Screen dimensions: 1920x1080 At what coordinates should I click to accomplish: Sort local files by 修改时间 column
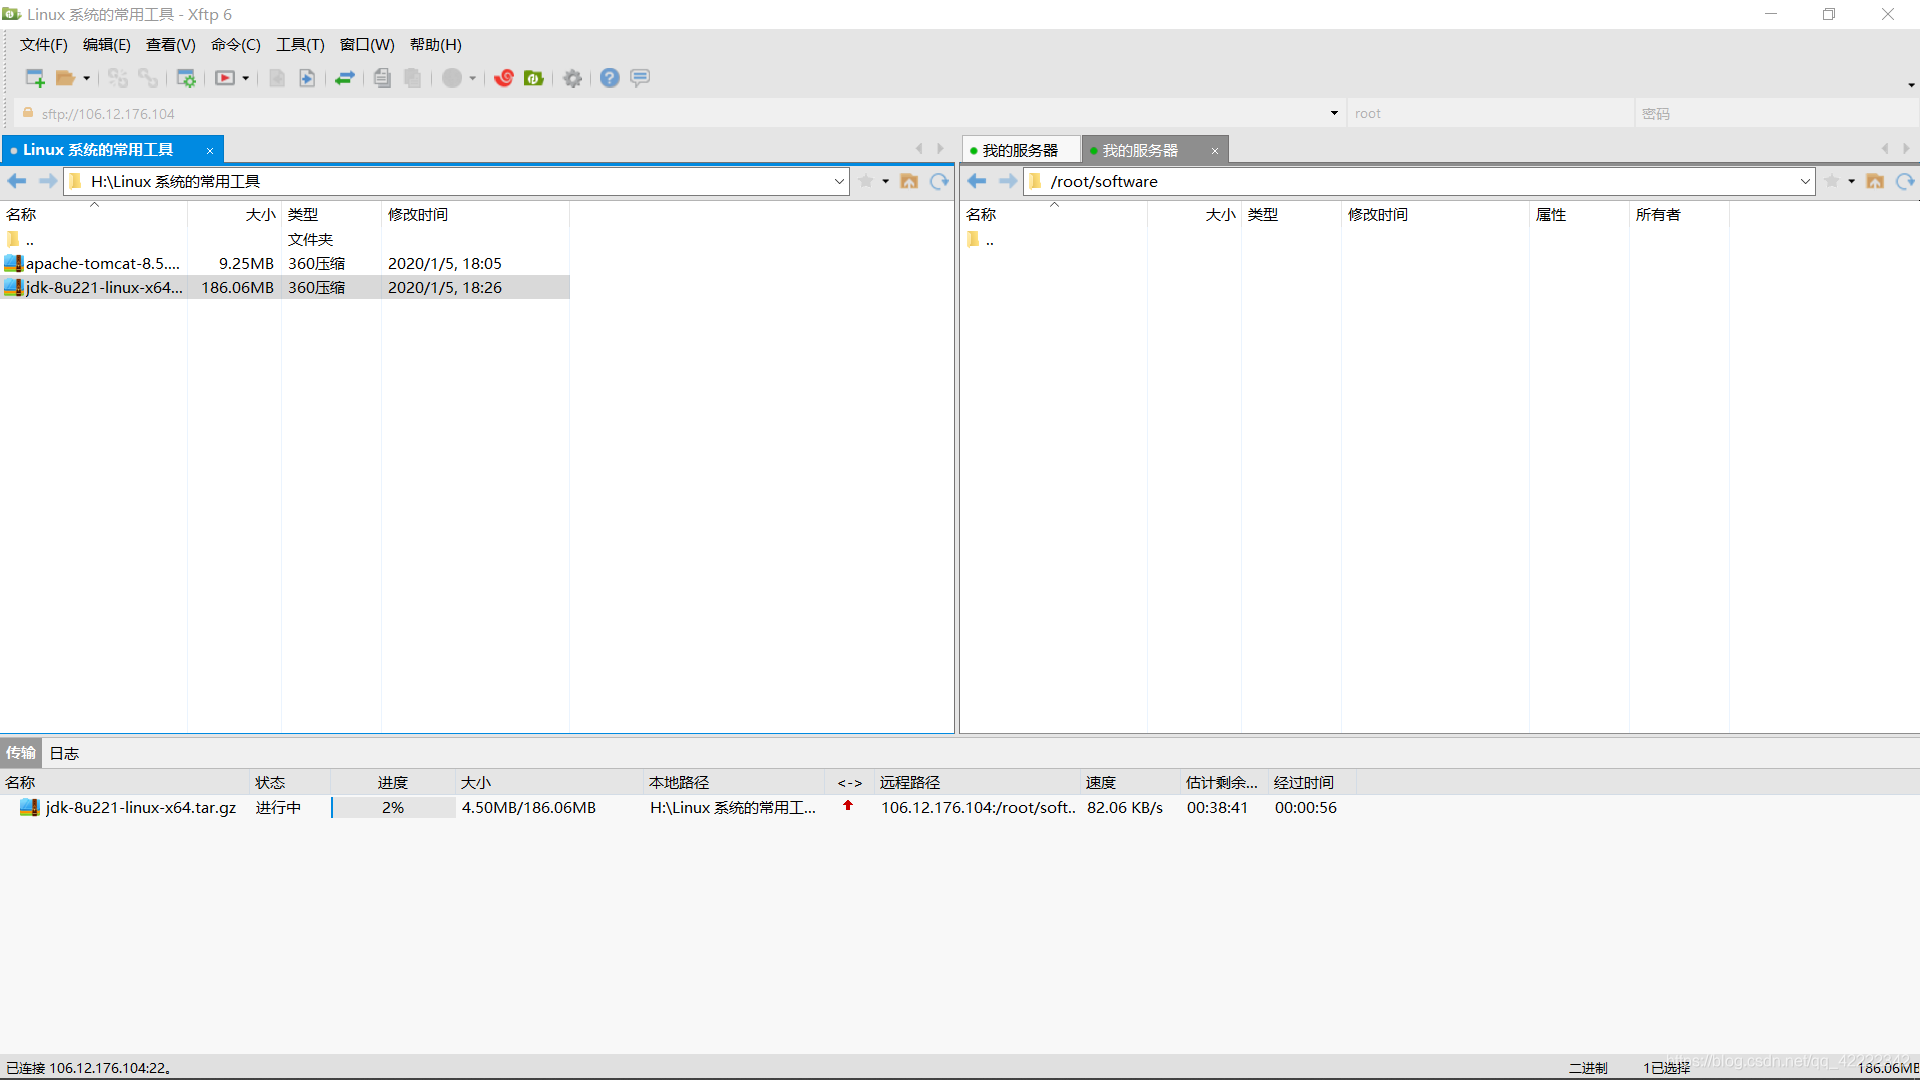click(475, 214)
